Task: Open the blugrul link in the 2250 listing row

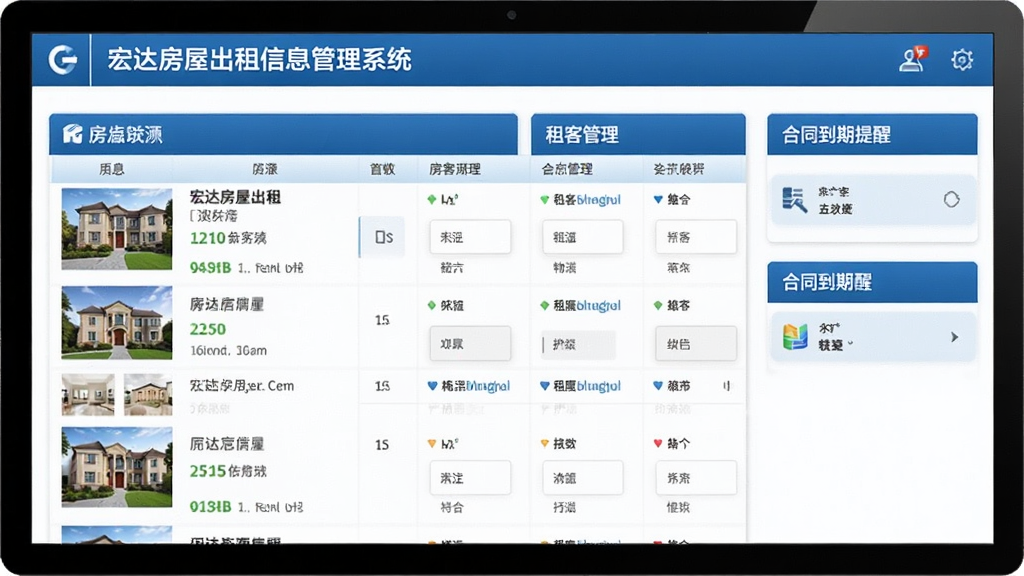Action: (x=598, y=305)
